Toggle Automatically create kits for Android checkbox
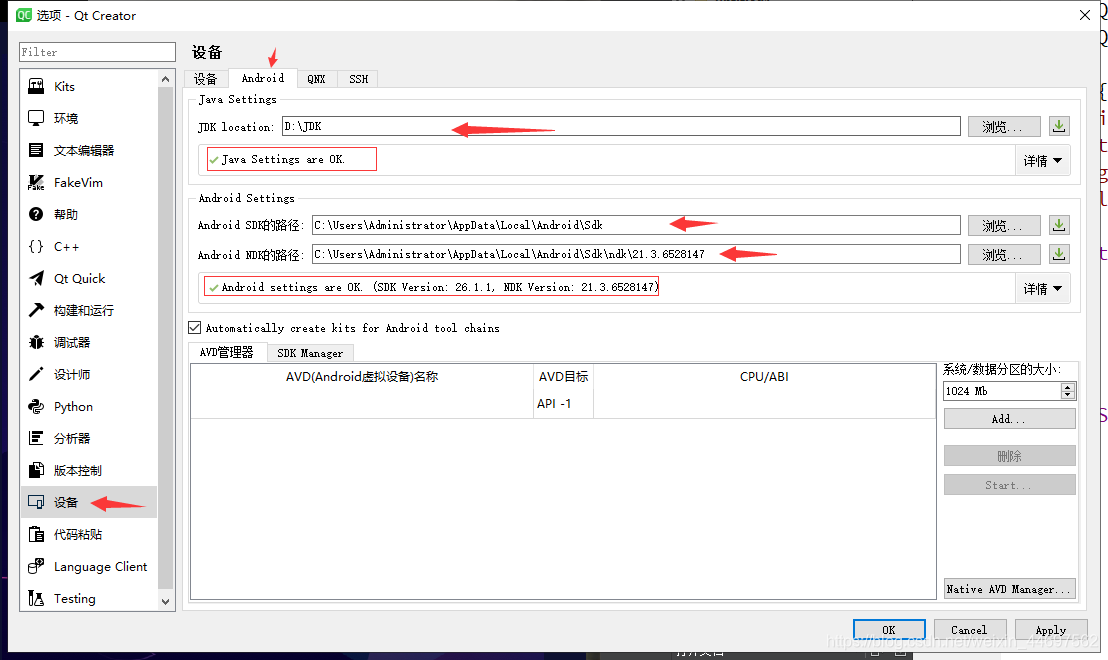This screenshot has height=660, width=1108. pyautogui.click(x=194, y=327)
